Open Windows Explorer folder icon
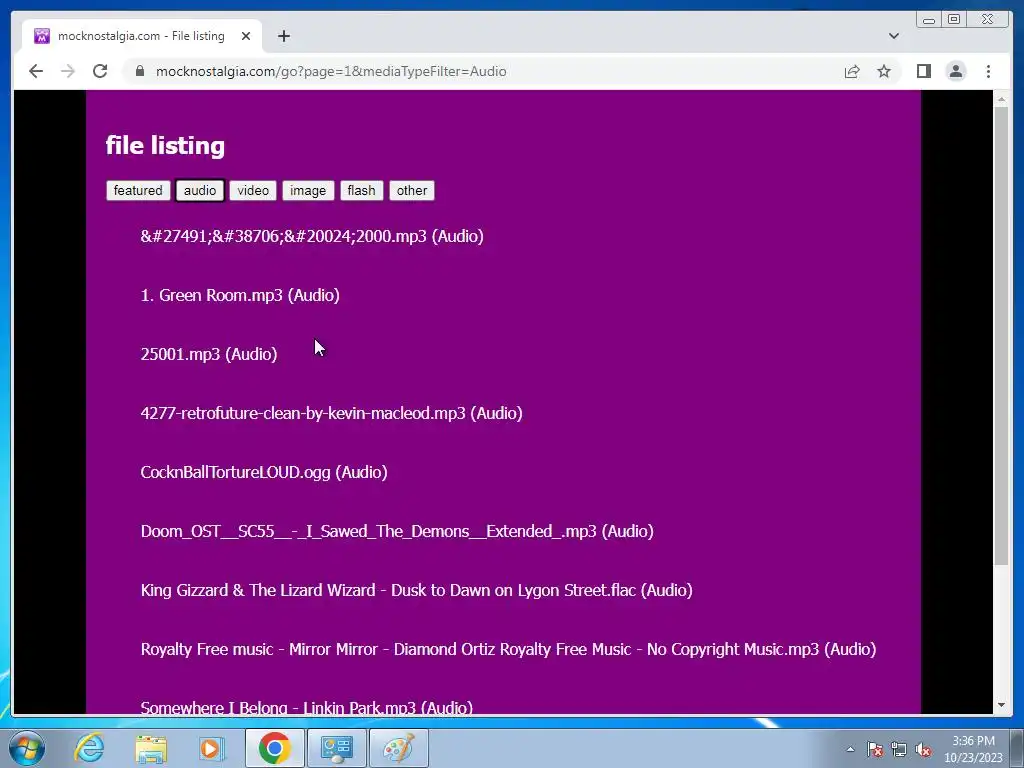 click(x=151, y=748)
